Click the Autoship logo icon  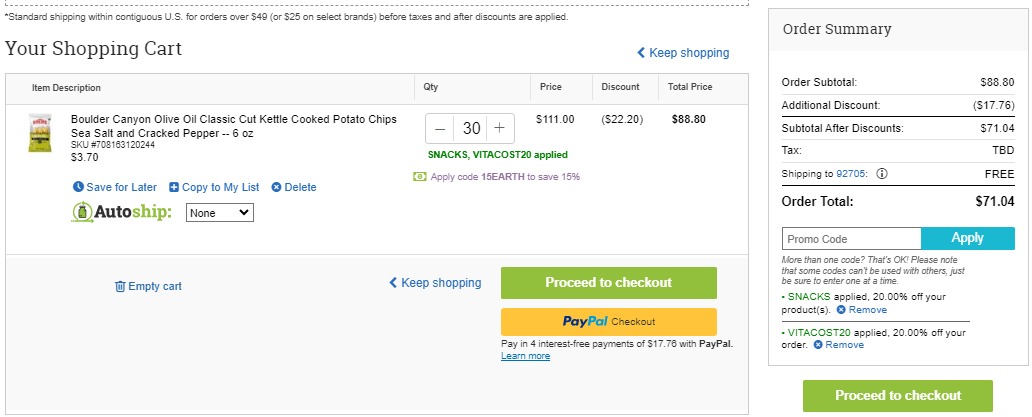82,212
